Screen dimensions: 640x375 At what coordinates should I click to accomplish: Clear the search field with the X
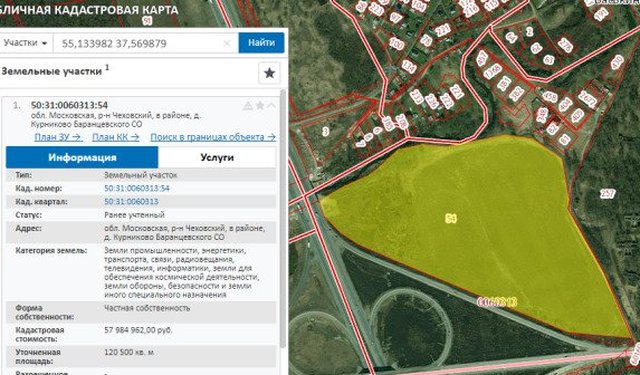point(227,43)
